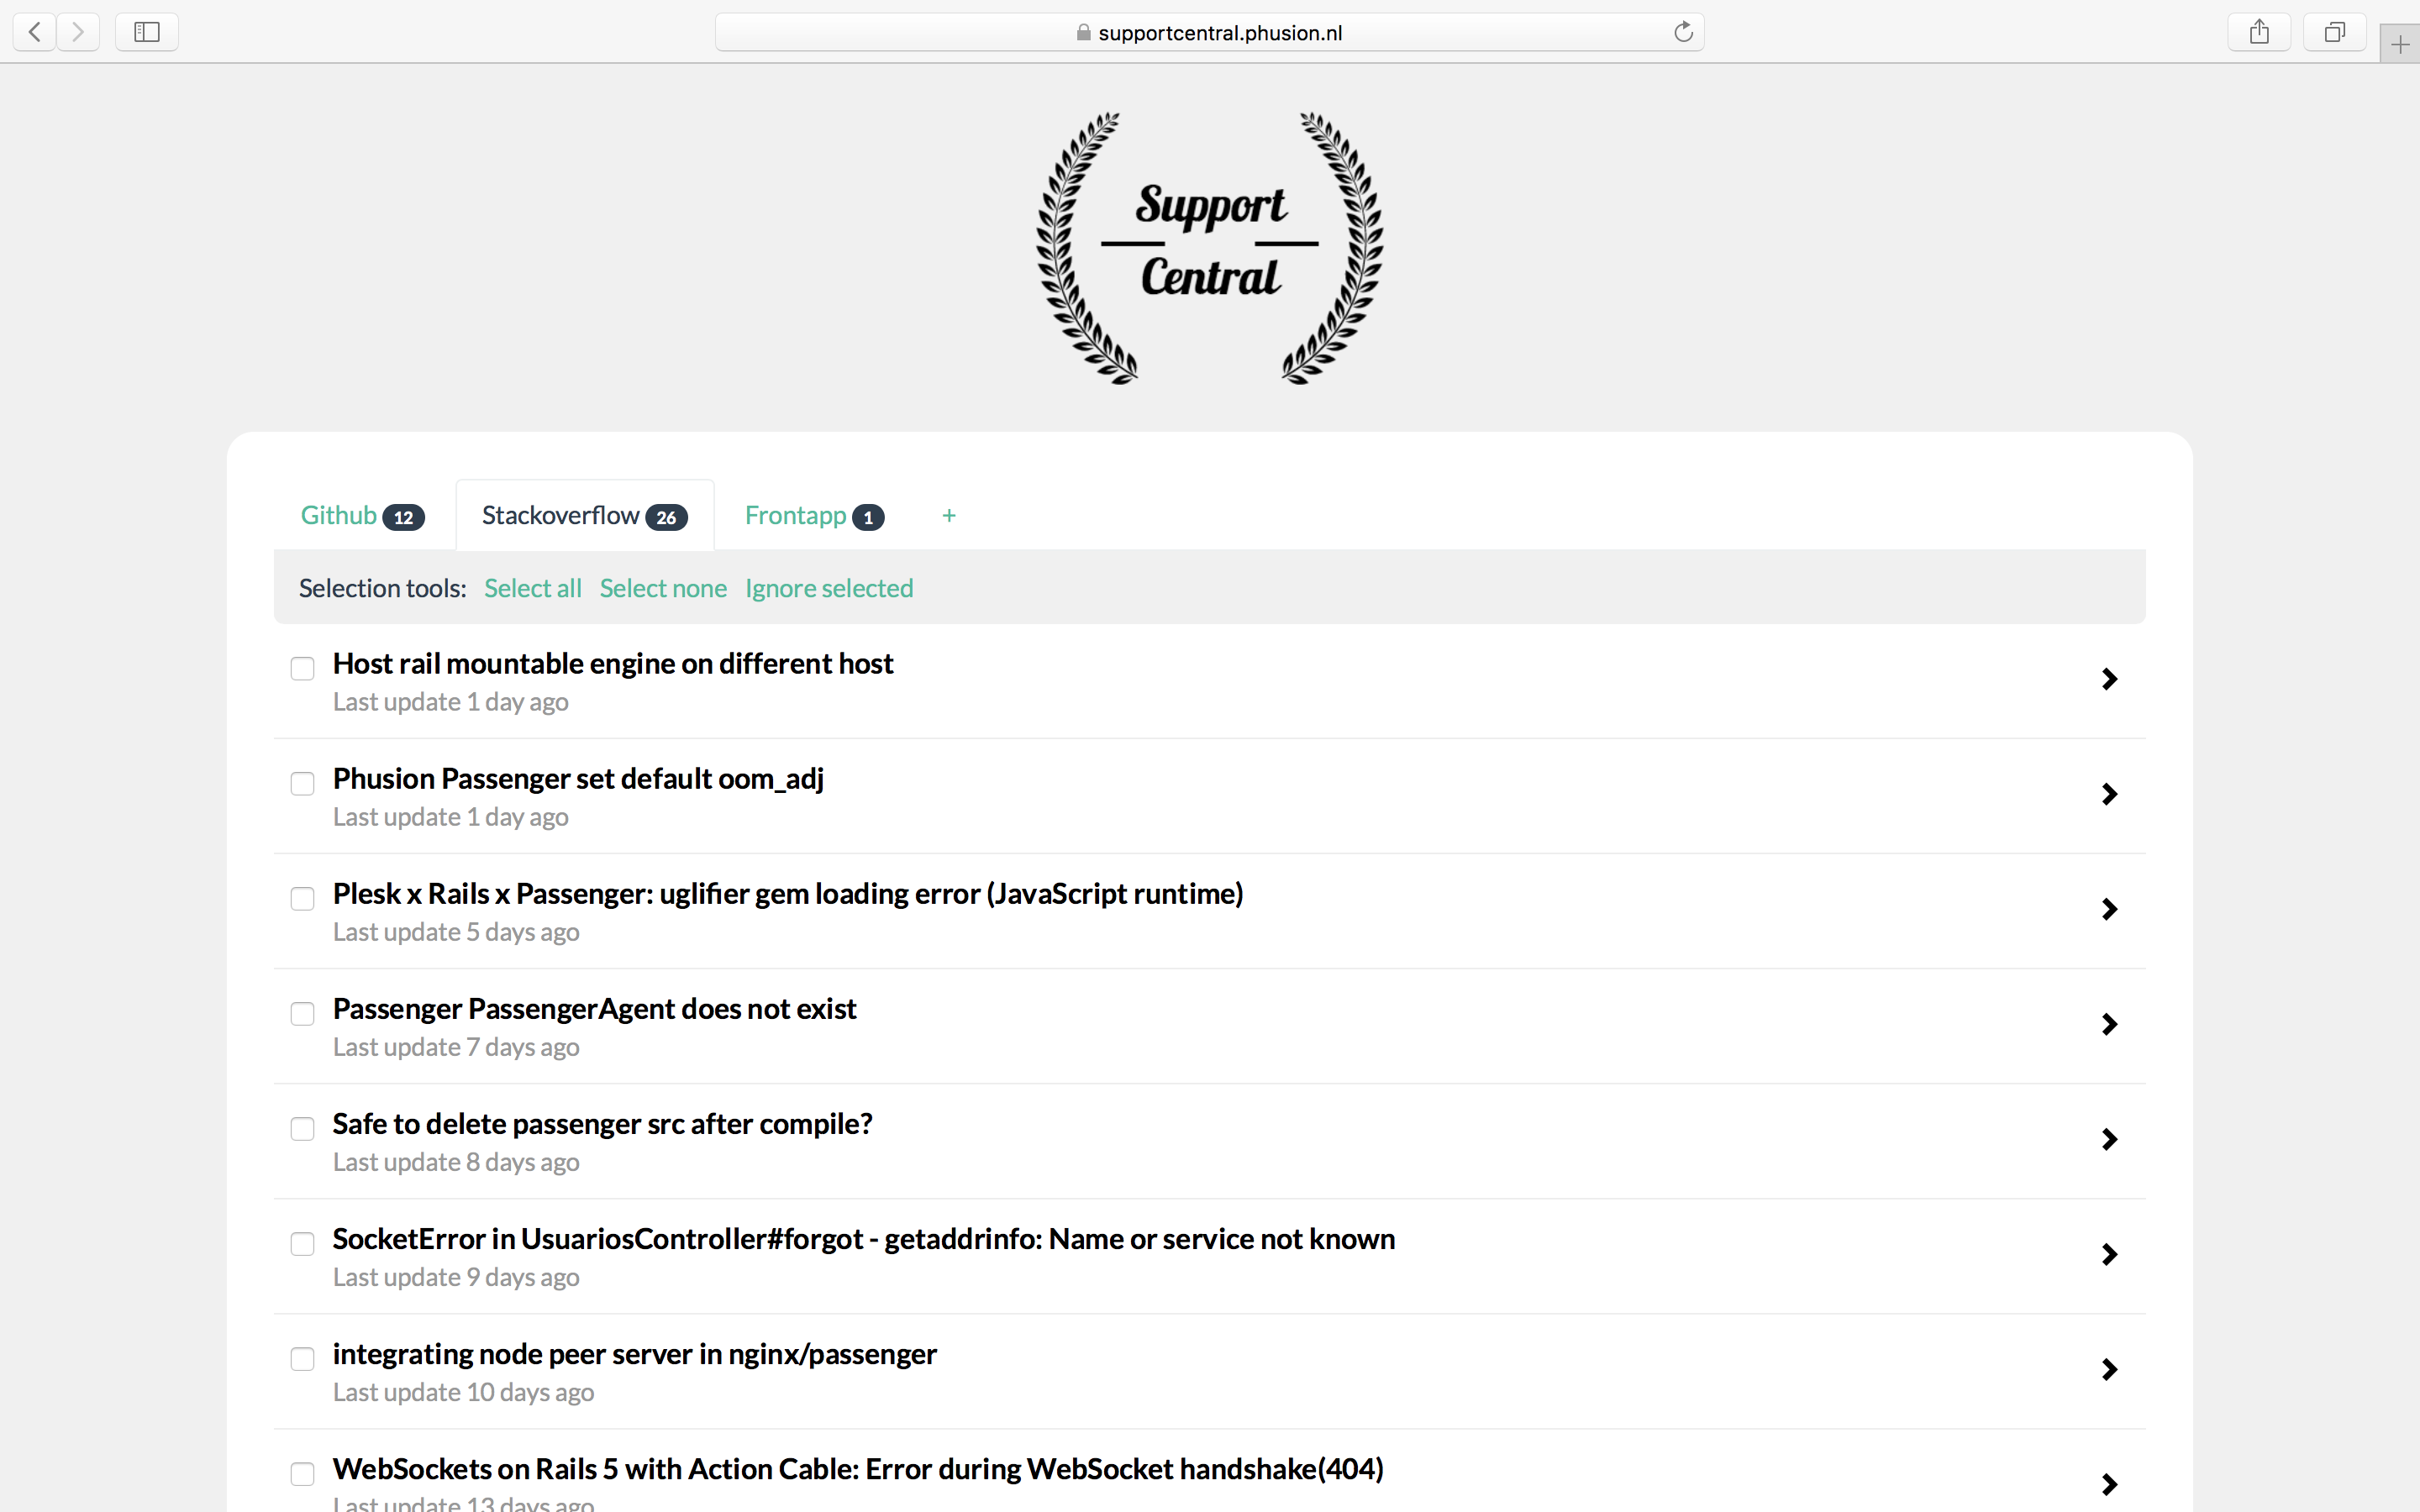This screenshot has width=2420, height=1512.
Task: Open 'Host rail mountable engine on different host'
Action: (613, 663)
